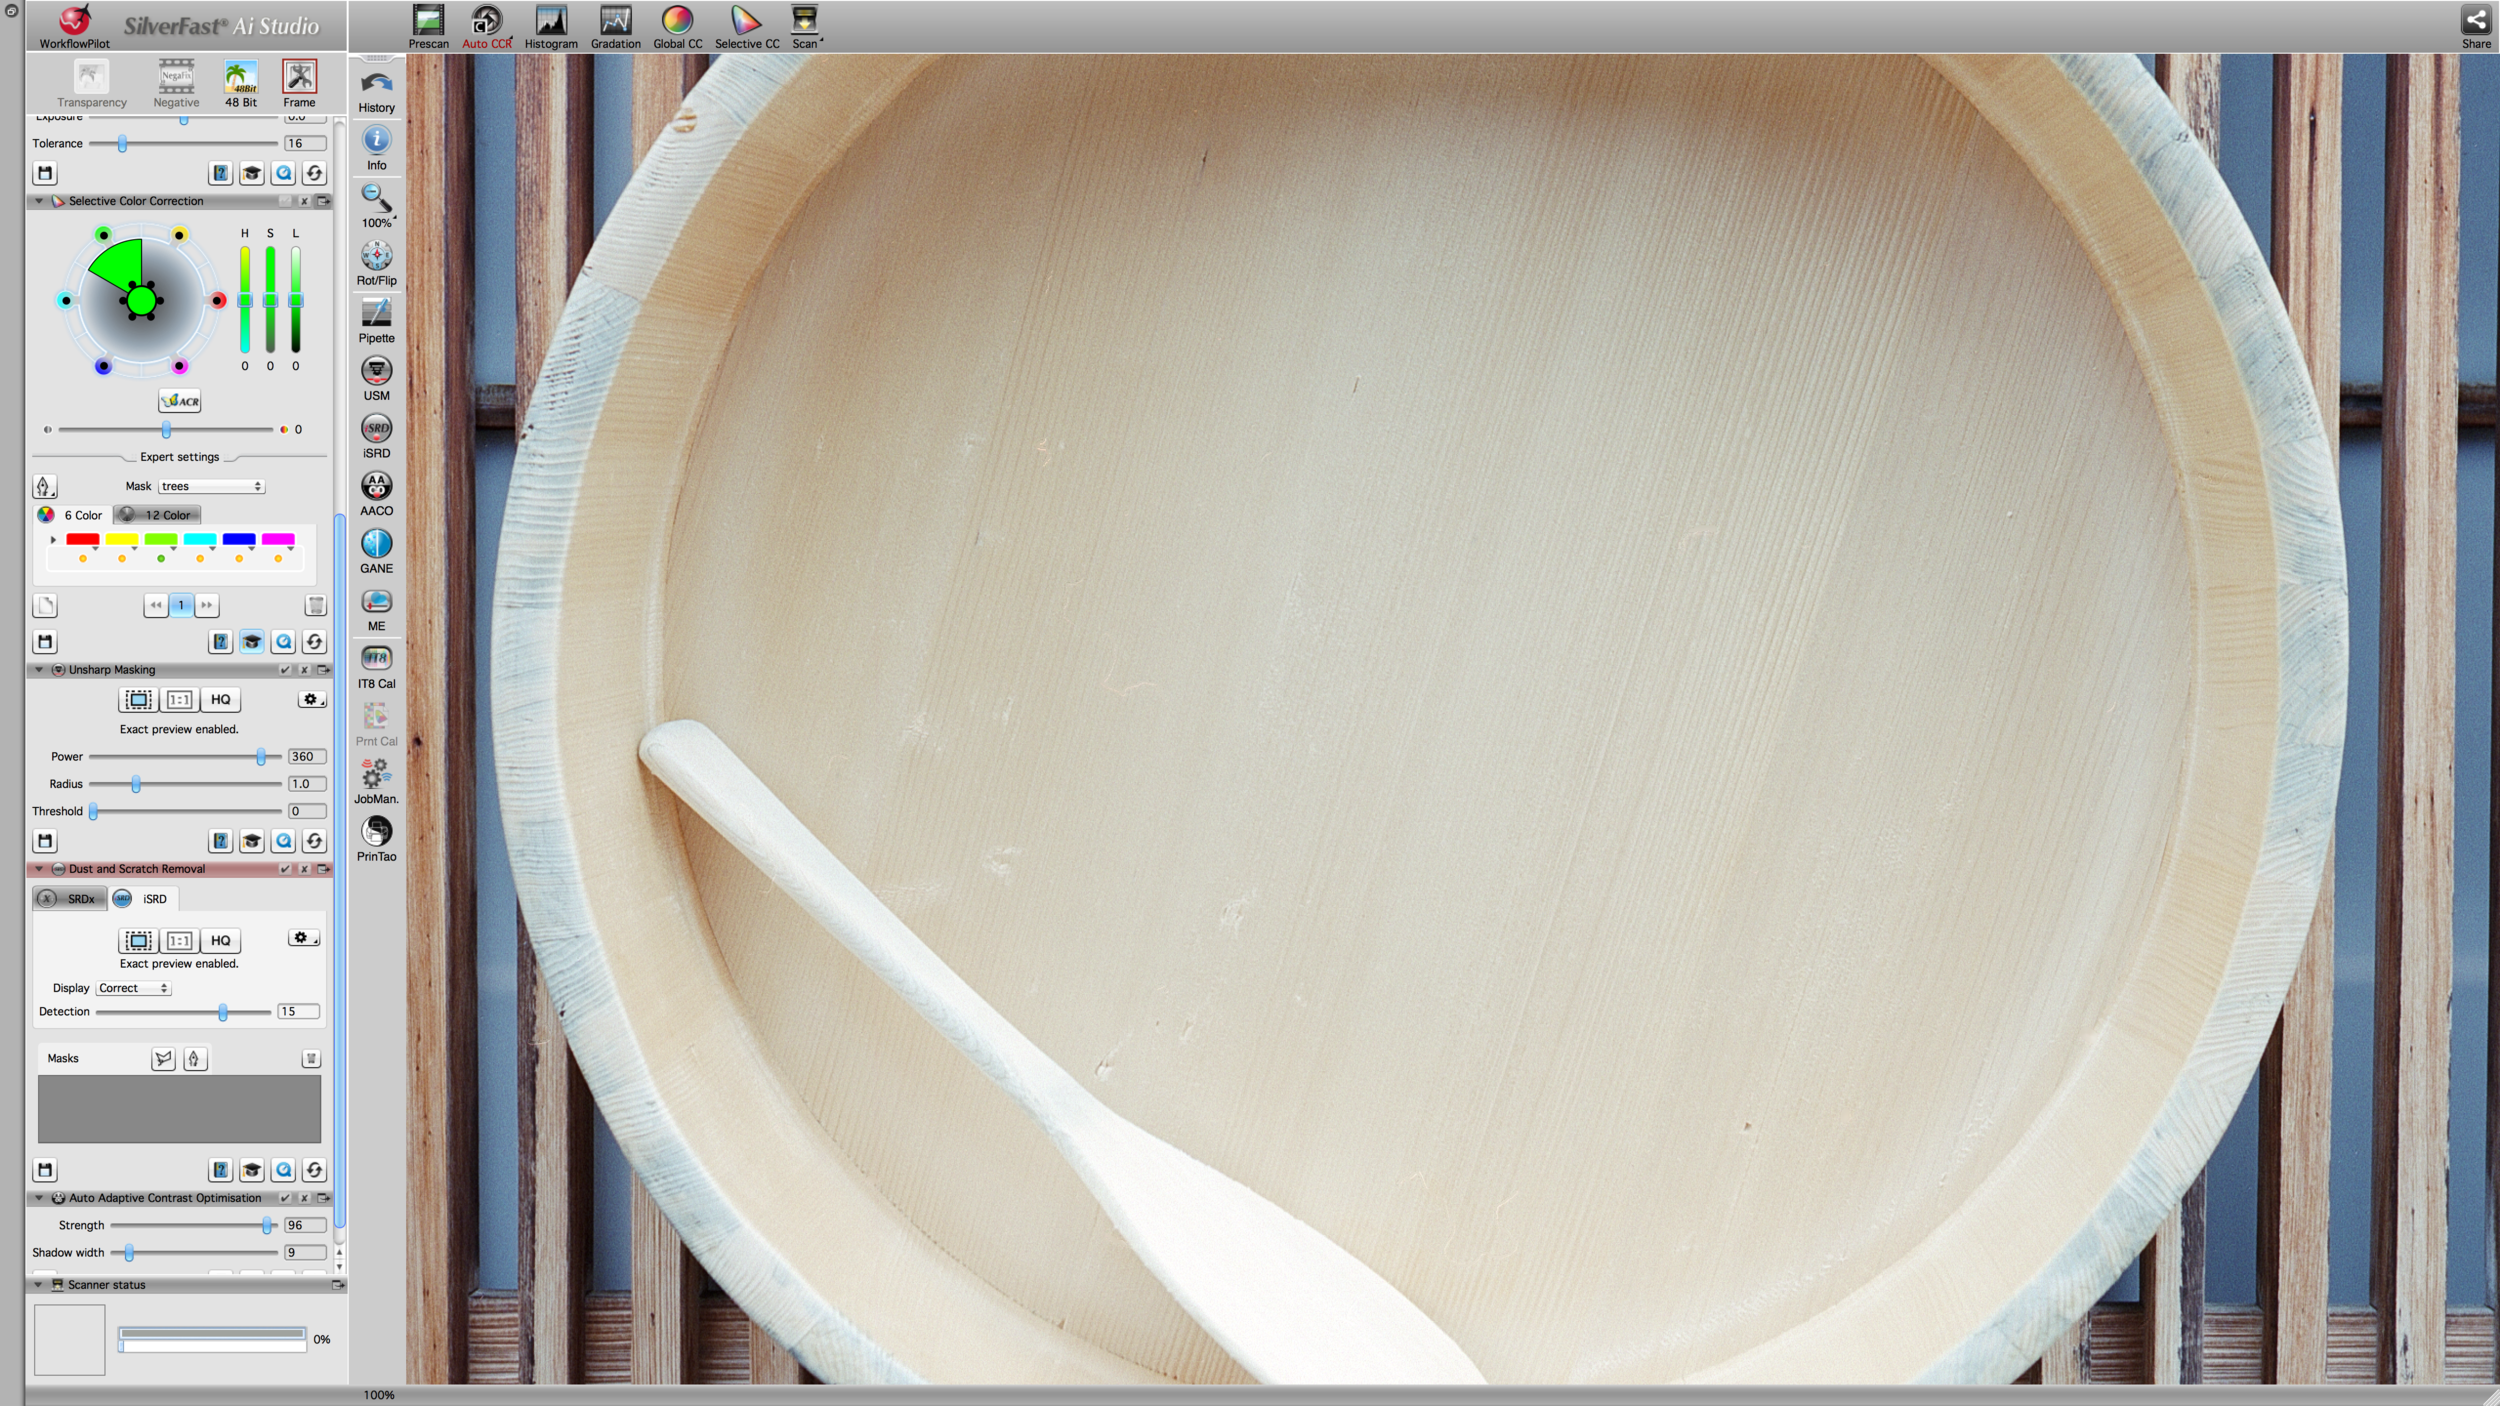The width and height of the screenshot is (2500, 1406).
Task: Open the USM tool
Action: pyautogui.click(x=376, y=378)
